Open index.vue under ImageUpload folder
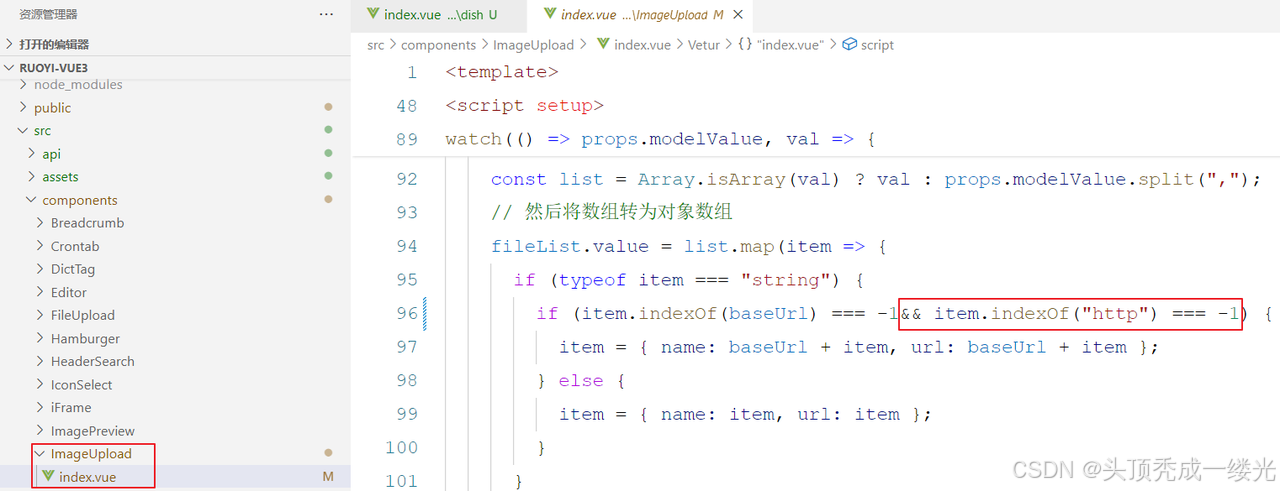This screenshot has height=491, width=1280. click(87, 477)
